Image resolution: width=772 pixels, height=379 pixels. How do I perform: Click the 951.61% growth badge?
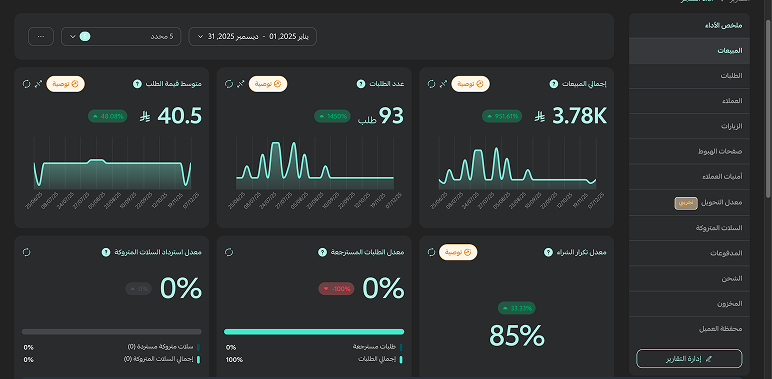[x=502, y=117]
